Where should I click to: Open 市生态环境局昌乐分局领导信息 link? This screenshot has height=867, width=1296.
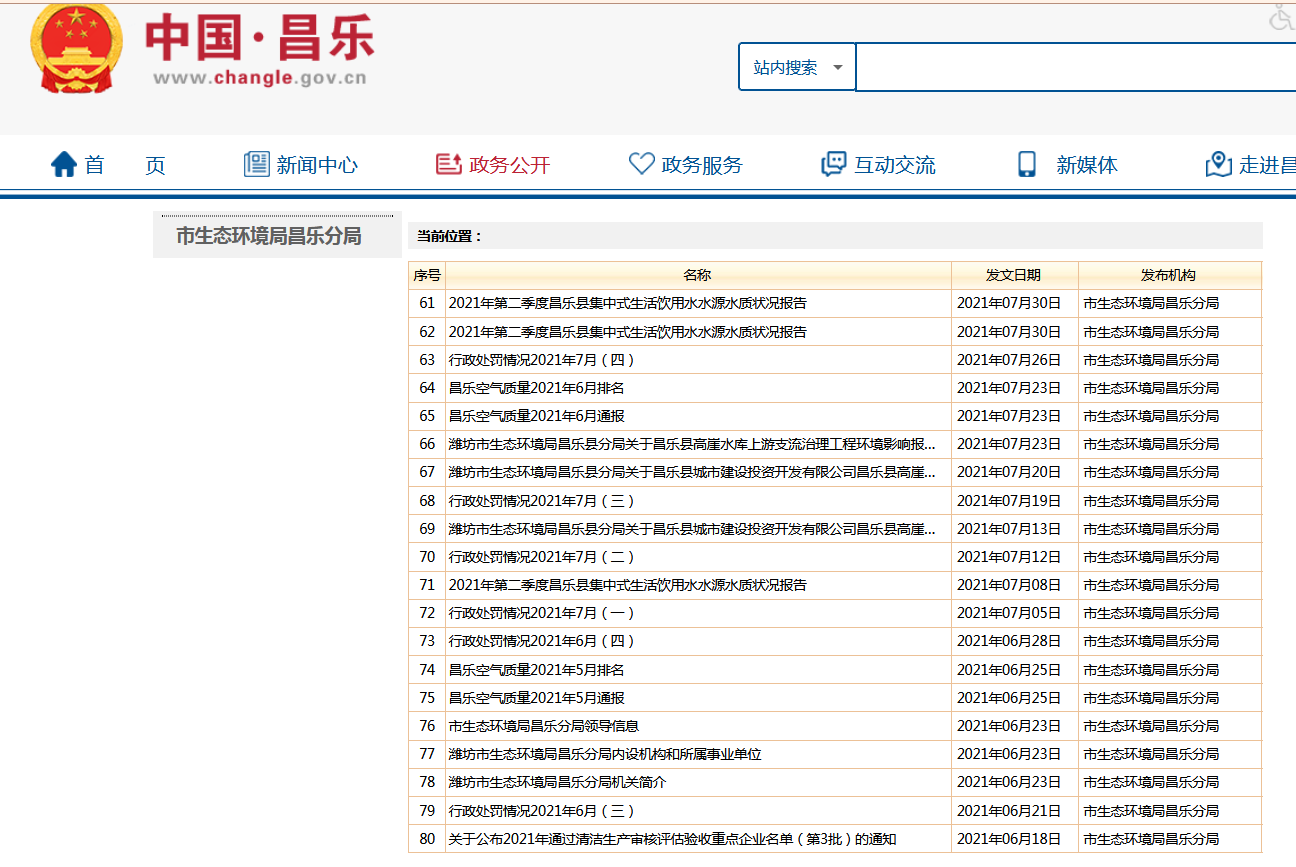click(x=543, y=726)
